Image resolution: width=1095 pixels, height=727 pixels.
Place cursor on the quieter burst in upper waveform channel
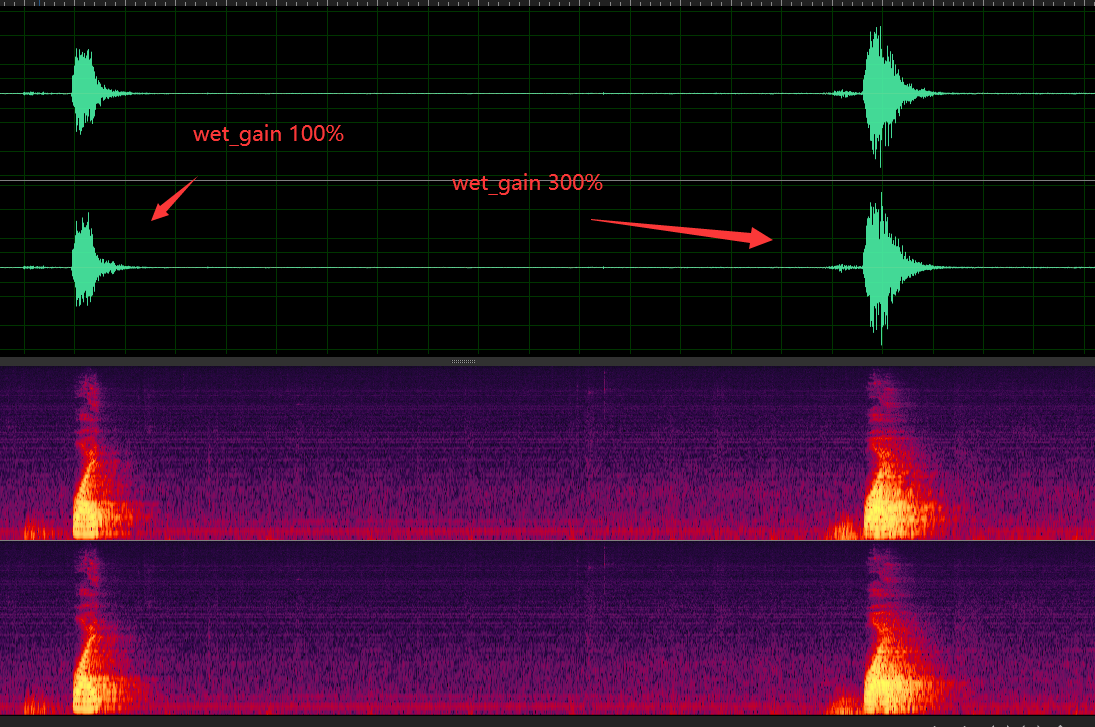coord(84,91)
